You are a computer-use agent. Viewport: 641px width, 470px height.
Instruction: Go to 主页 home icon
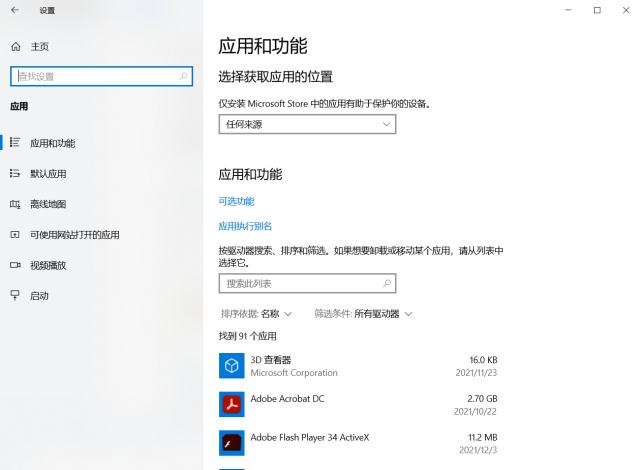click(15, 47)
